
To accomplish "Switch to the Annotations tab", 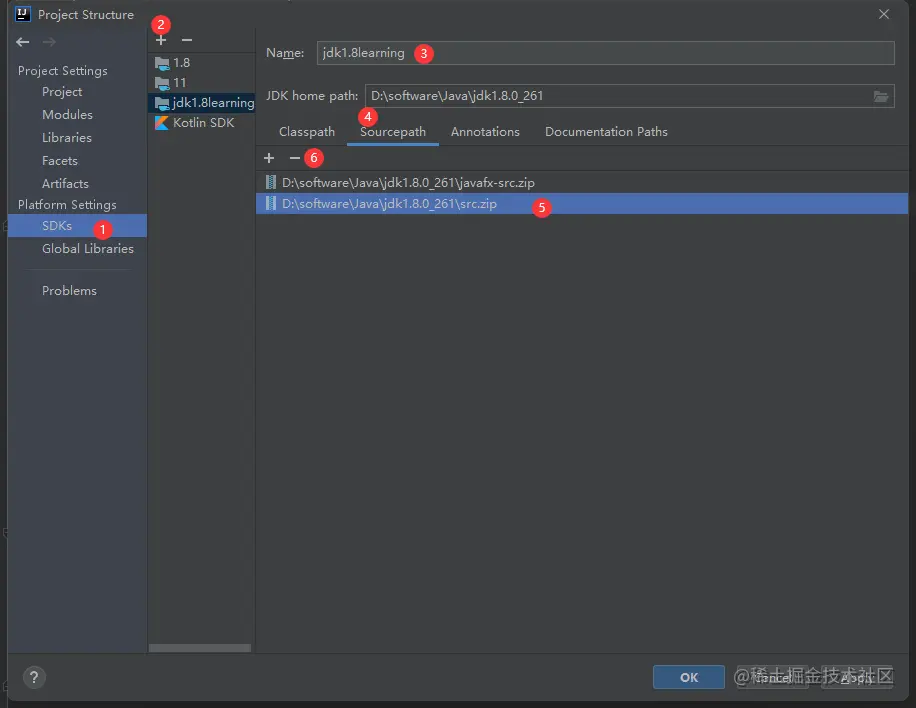I will click(485, 132).
